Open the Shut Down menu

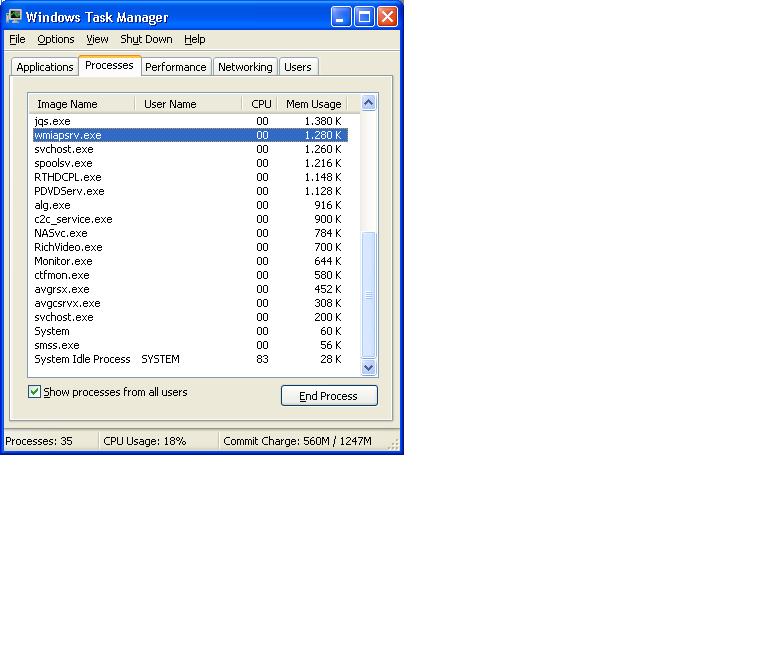coord(146,39)
